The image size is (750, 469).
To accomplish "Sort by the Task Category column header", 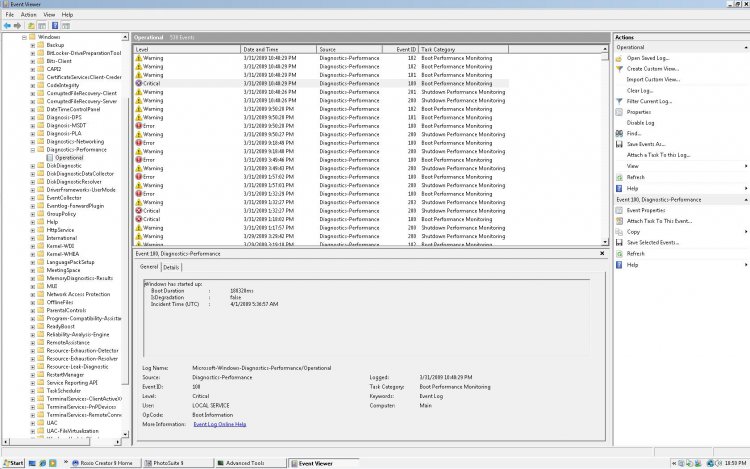I will point(463,49).
